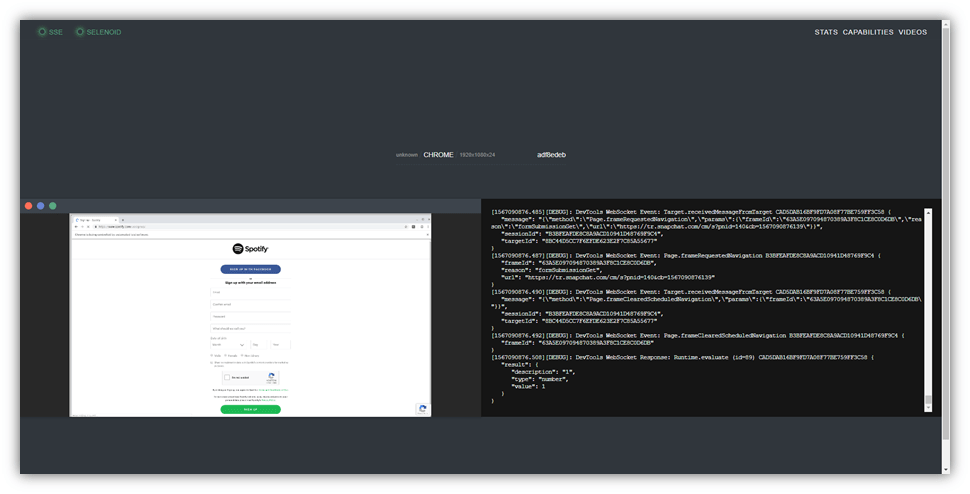Open the CAPABILITIES page
Image resolution: width=970 pixels, height=494 pixels.
coord(868,32)
